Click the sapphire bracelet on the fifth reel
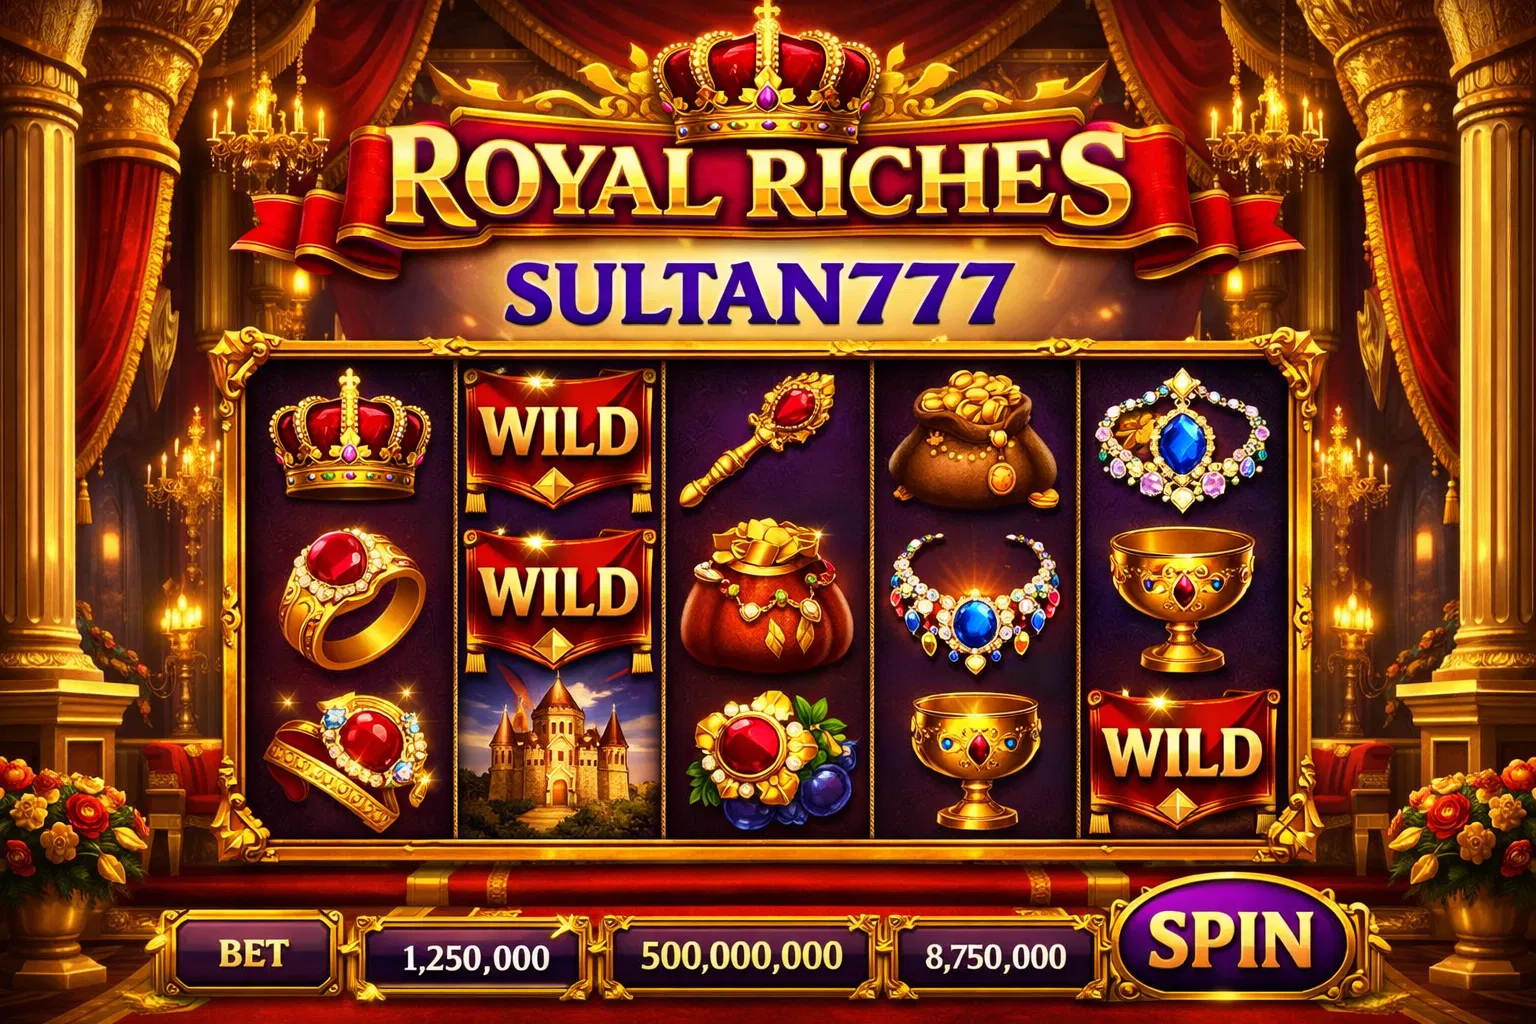 pos(1179,439)
